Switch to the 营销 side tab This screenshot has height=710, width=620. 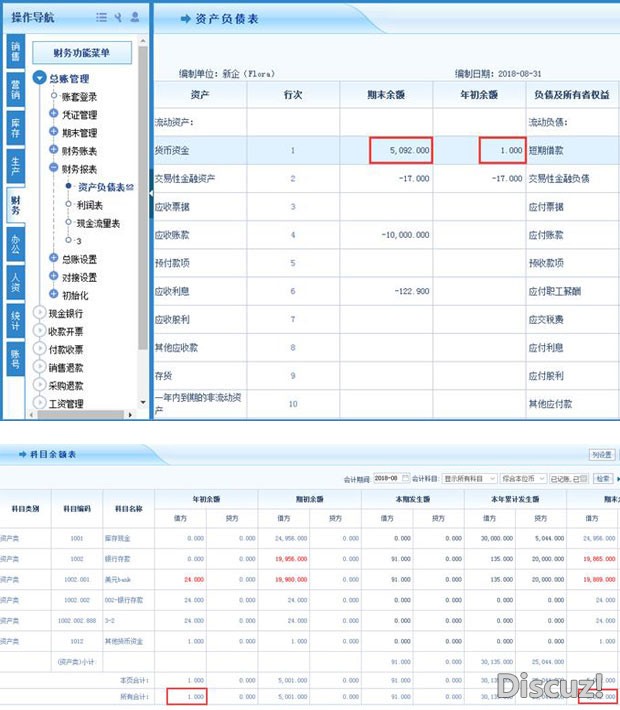pyautogui.click(x=15, y=89)
